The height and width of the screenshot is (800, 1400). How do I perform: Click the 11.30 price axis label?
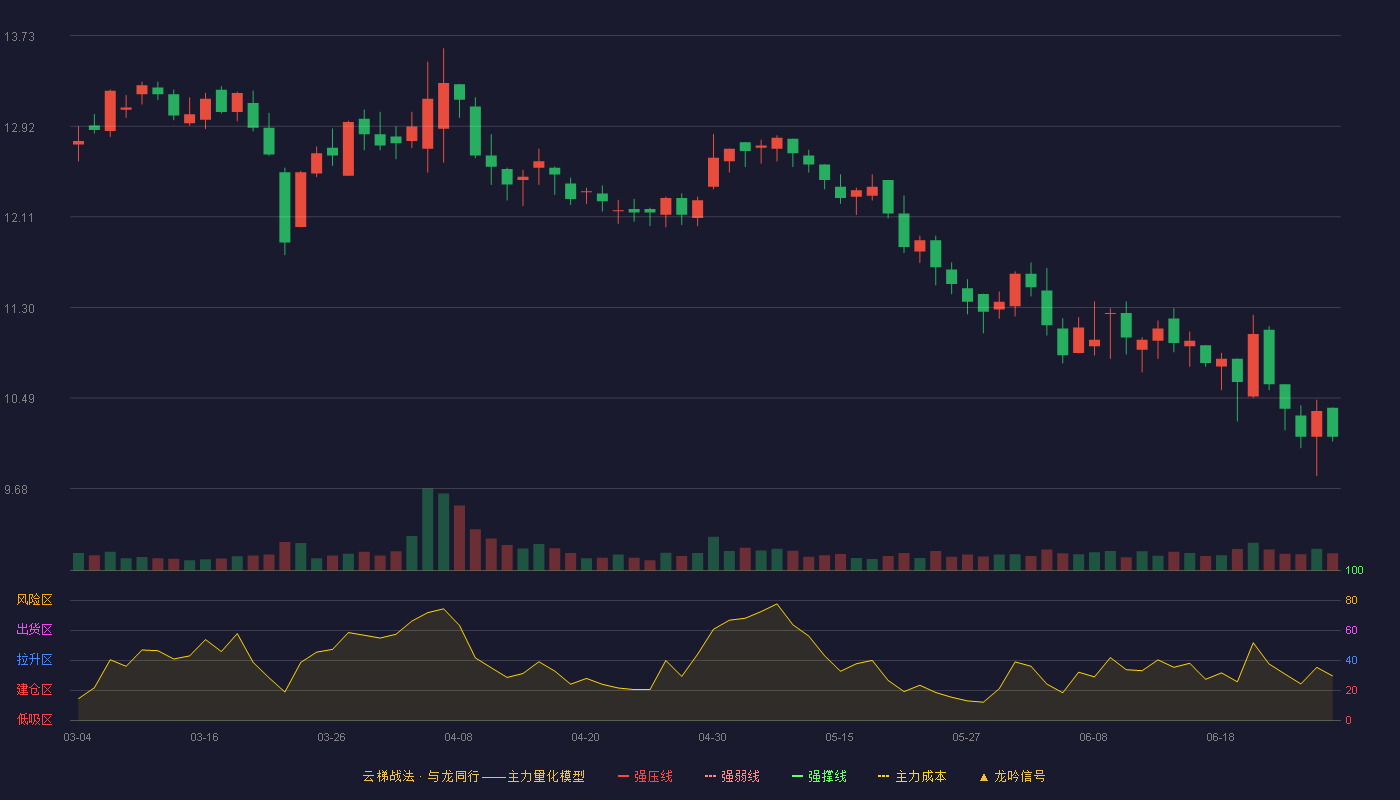pyautogui.click(x=19, y=309)
